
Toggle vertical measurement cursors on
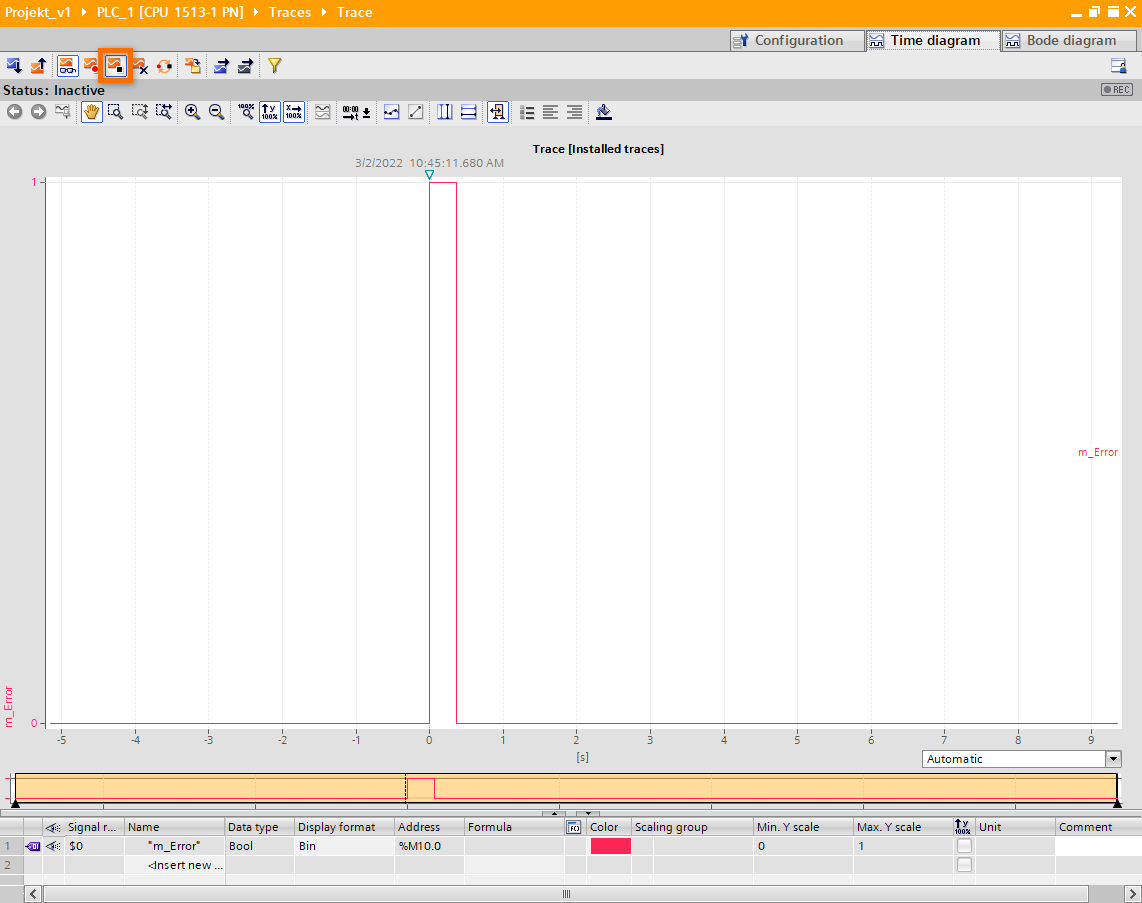click(444, 112)
